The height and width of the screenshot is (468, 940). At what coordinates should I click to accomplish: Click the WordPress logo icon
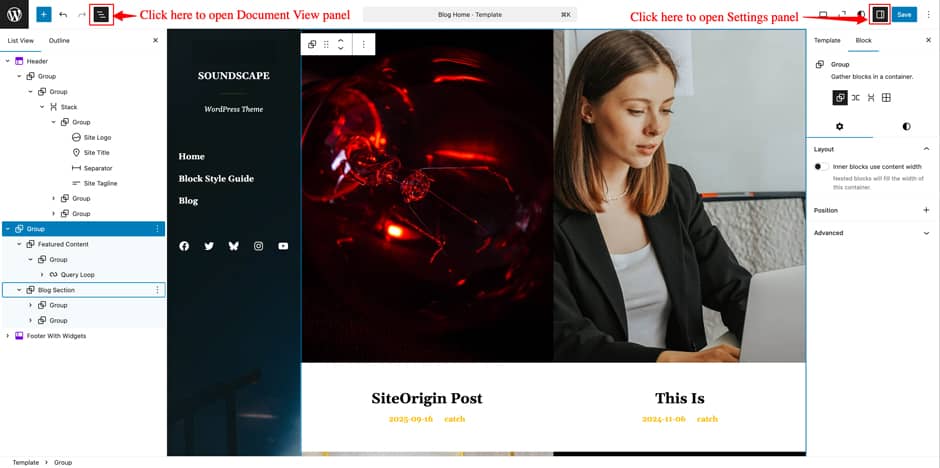(x=14, y=14)
